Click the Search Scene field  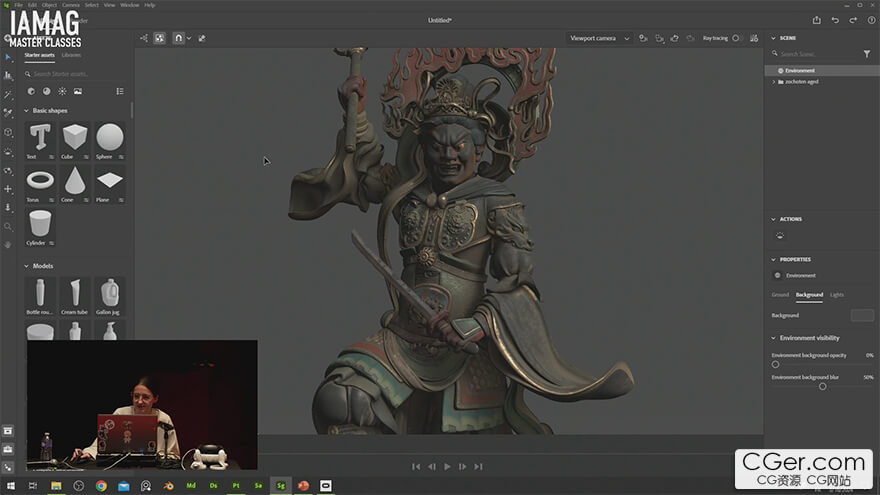point(817,54)
